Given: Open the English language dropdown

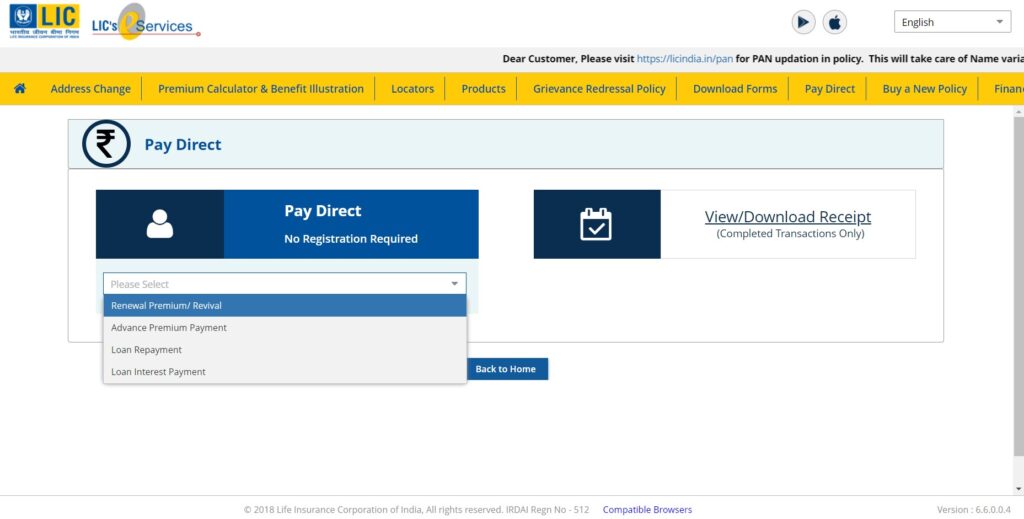Looking at the screenshot, I should click(952, 22).
